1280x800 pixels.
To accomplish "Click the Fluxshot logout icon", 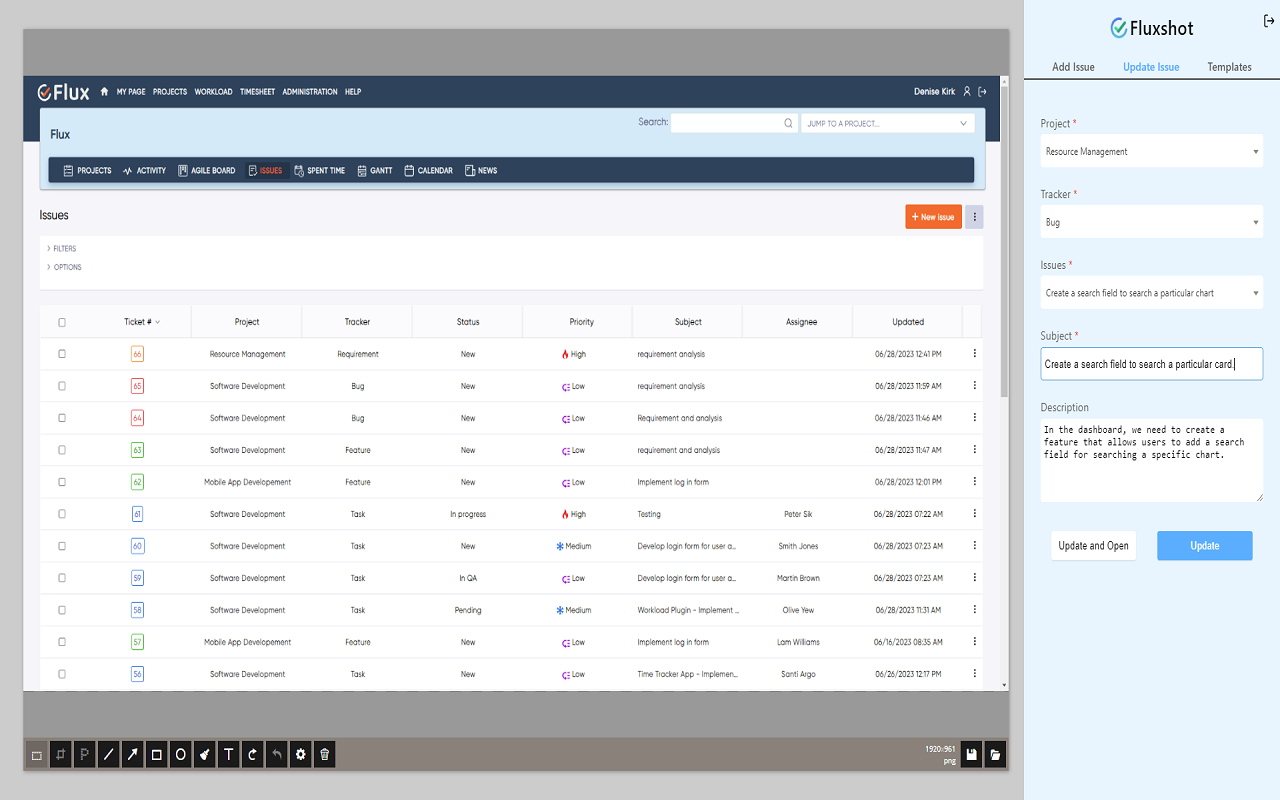I will click(x=1269, y=21).
